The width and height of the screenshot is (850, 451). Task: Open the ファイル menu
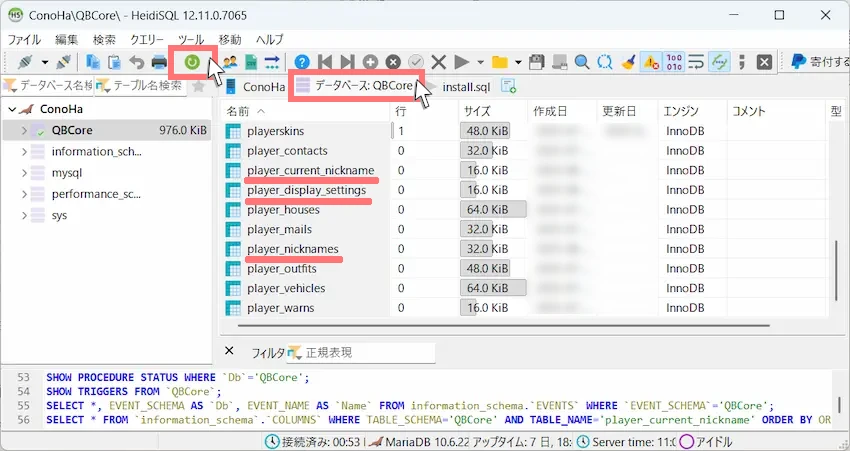(24, 40)
